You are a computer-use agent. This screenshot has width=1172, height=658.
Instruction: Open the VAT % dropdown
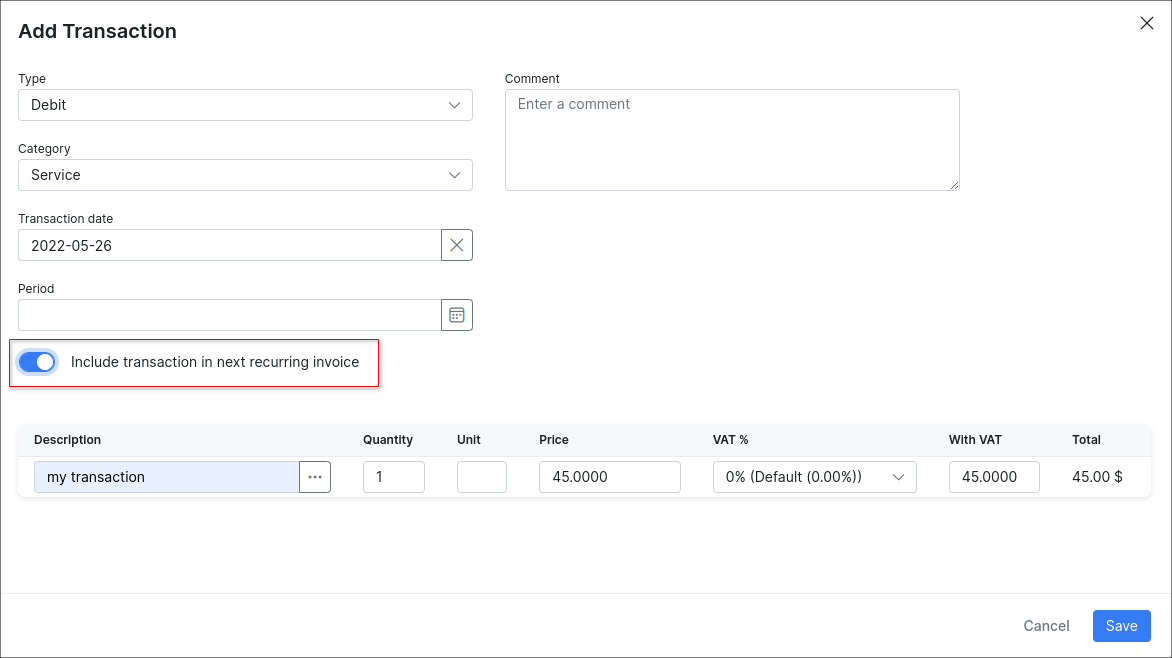click(814, 477)
